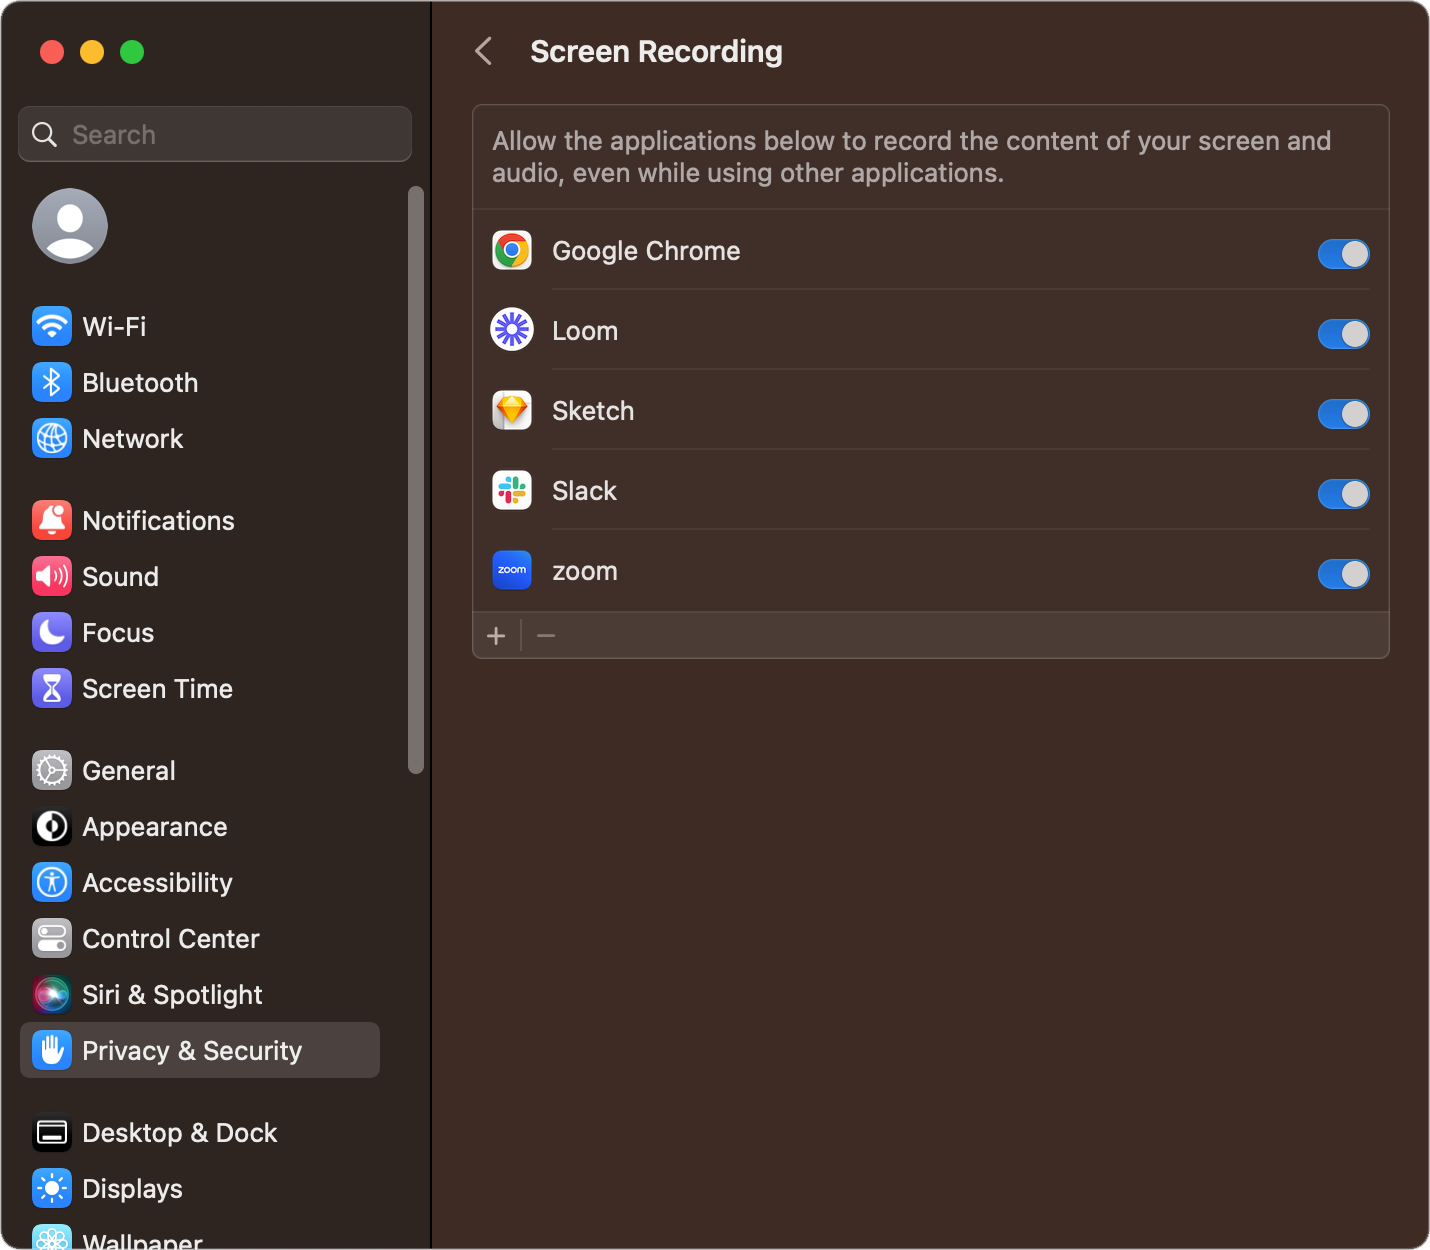Click the user account avatar
Screen dimensions: 1430x1250
coord(70,226)
